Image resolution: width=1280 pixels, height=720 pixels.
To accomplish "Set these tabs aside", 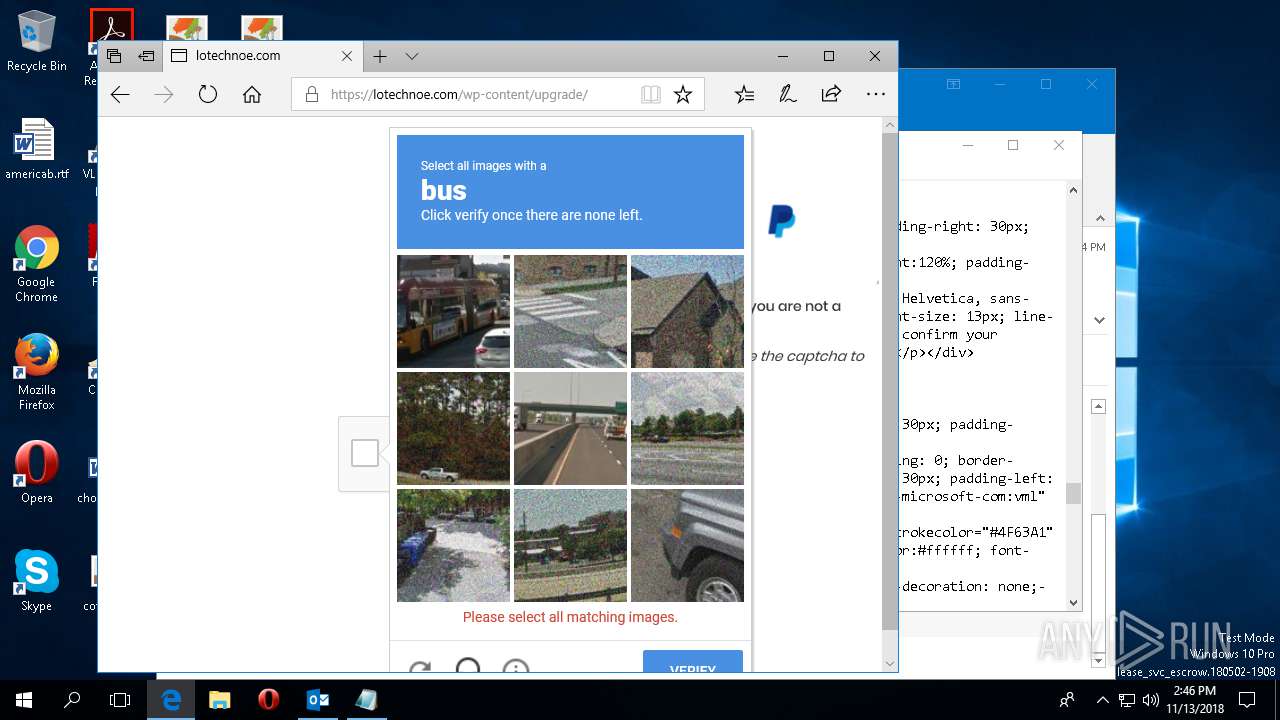I will pyautogui.click(x=146, y=56).
